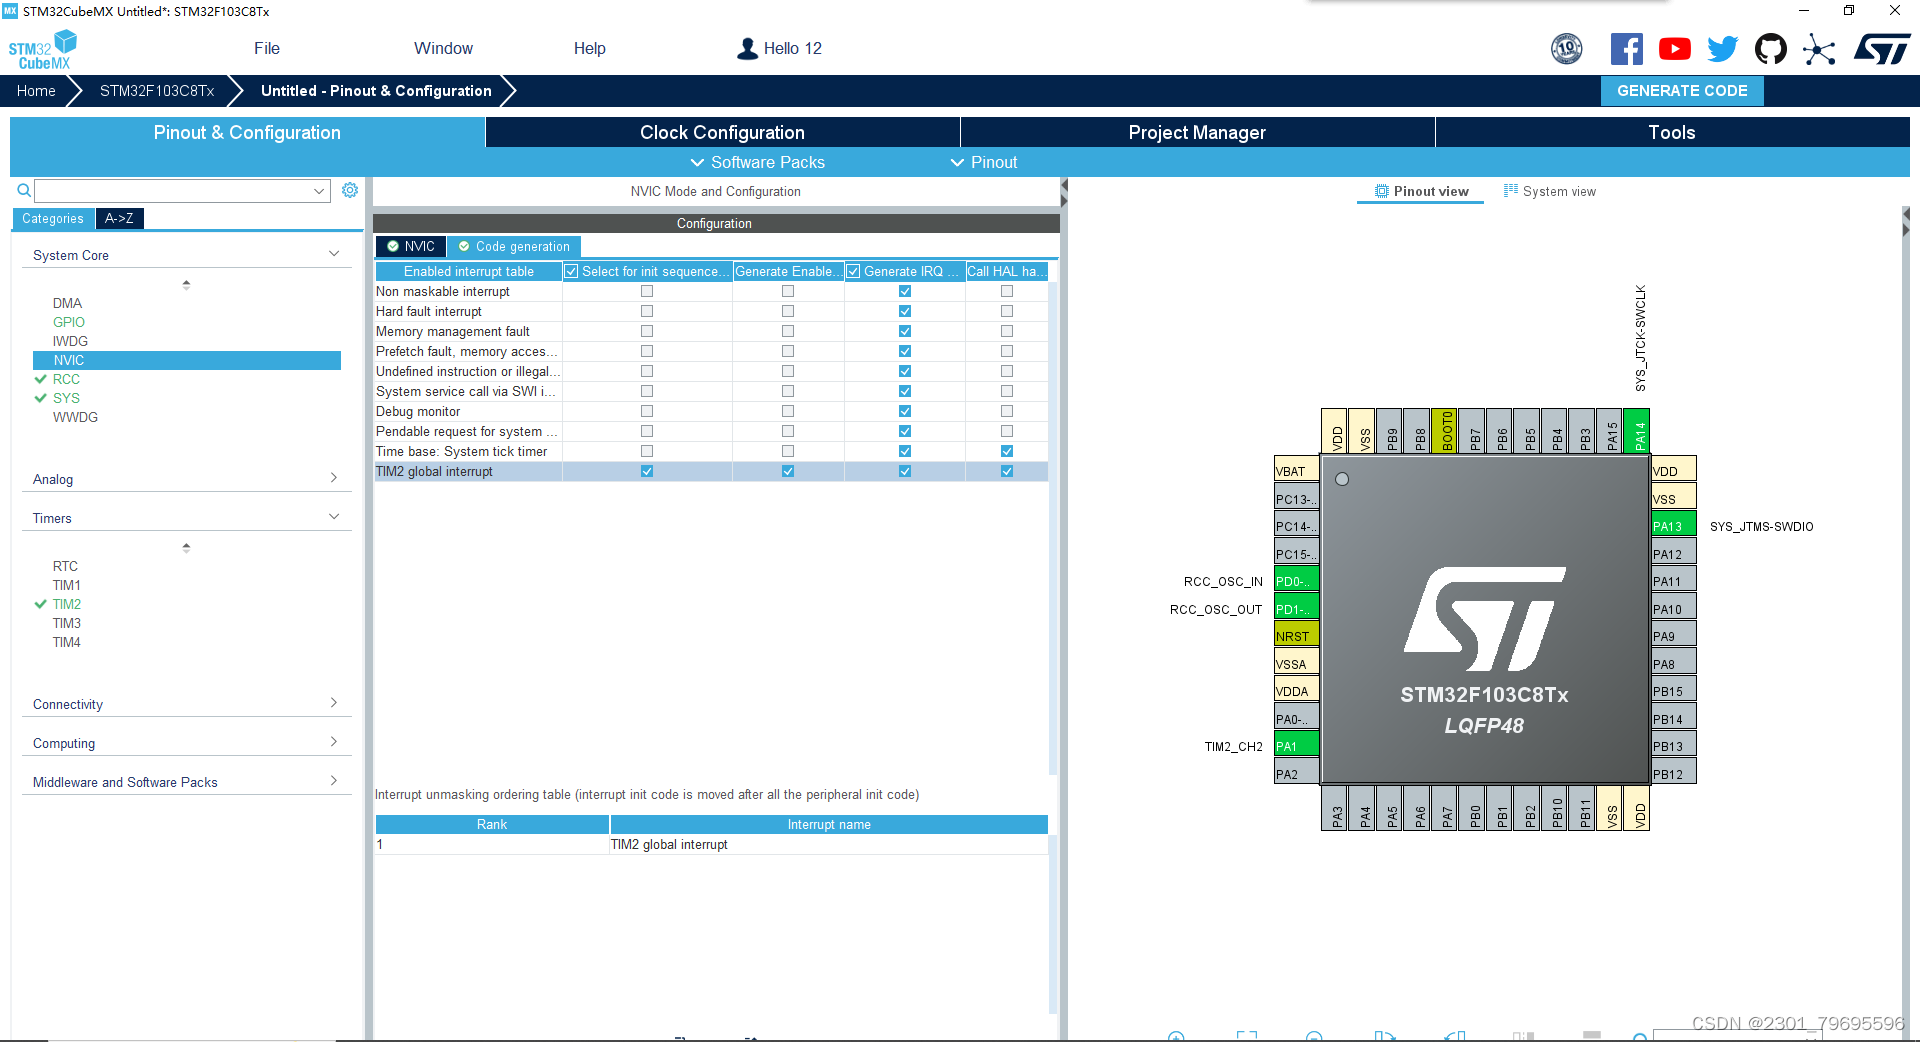Uncheck TIM2 global interrupt init sequence checkbox

tap(647, 471)
